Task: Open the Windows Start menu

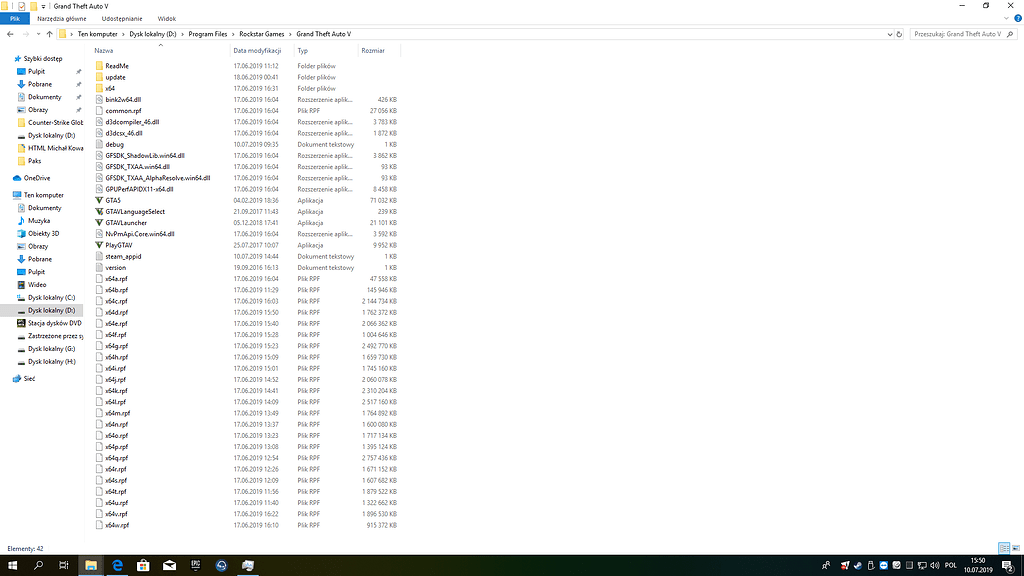Action: tap(12, 566)
